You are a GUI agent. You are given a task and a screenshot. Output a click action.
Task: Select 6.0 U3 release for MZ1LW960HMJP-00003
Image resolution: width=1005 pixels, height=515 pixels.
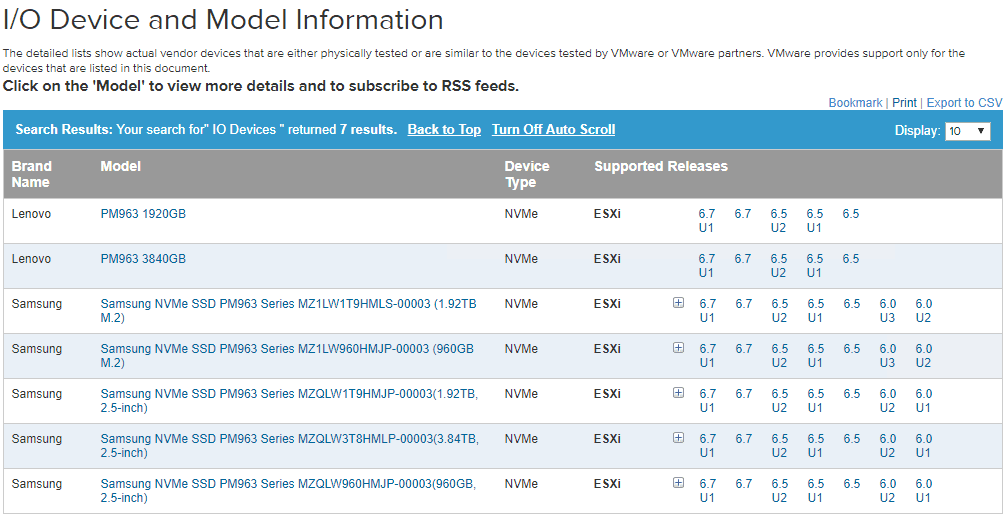tap(888, 355)
